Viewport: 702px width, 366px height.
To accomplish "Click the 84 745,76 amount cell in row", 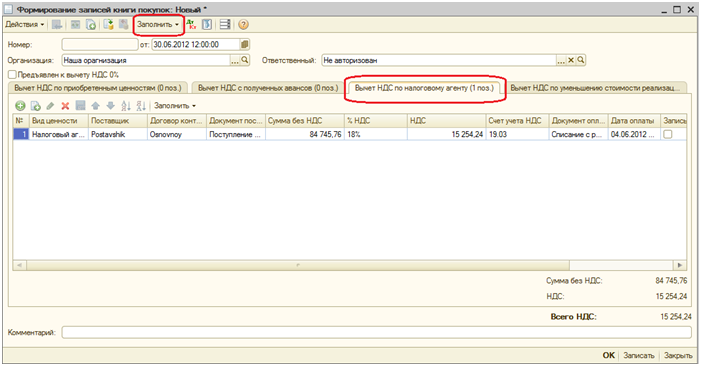I will pos(304,134).
